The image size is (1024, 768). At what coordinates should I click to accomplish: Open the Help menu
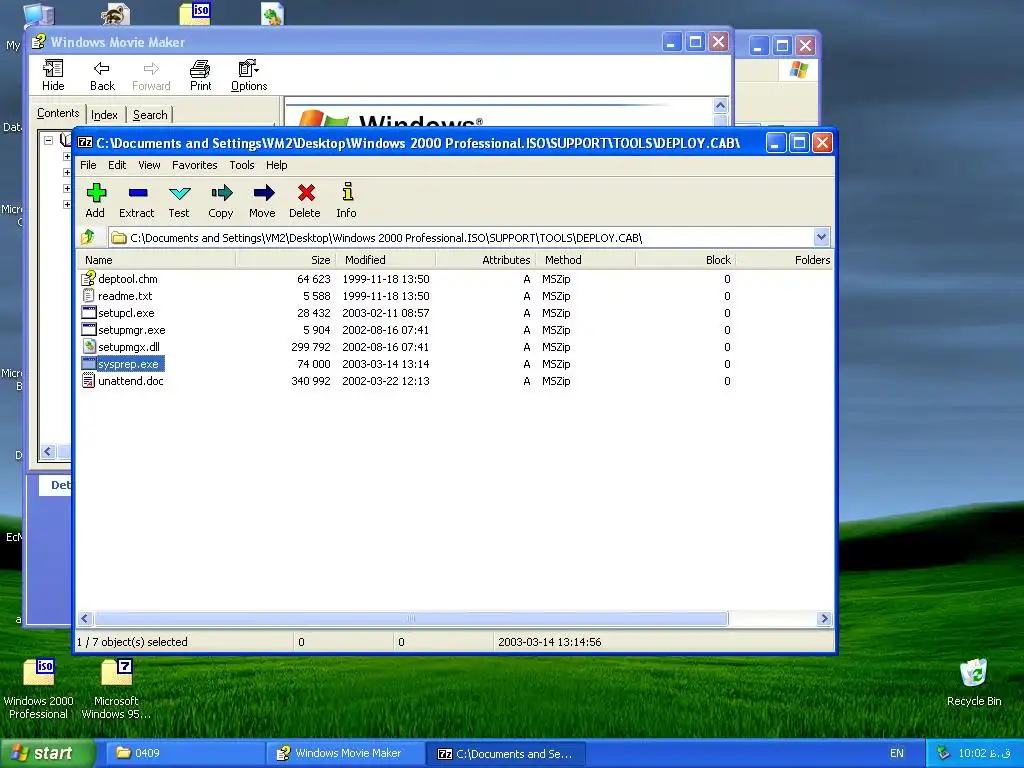[276, 165]
